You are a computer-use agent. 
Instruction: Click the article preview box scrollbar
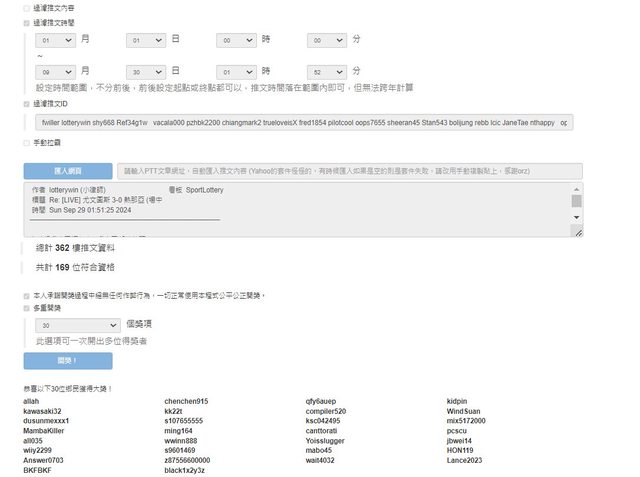[576, 209]
